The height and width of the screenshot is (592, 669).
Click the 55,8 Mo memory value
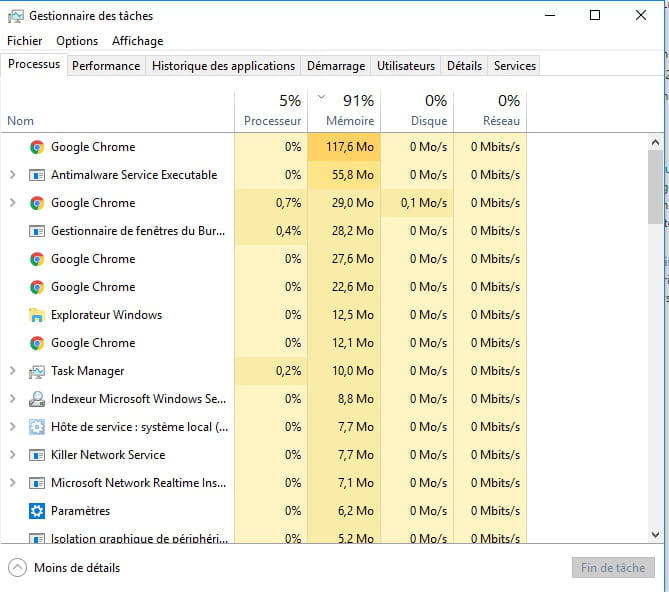[352, 175]
